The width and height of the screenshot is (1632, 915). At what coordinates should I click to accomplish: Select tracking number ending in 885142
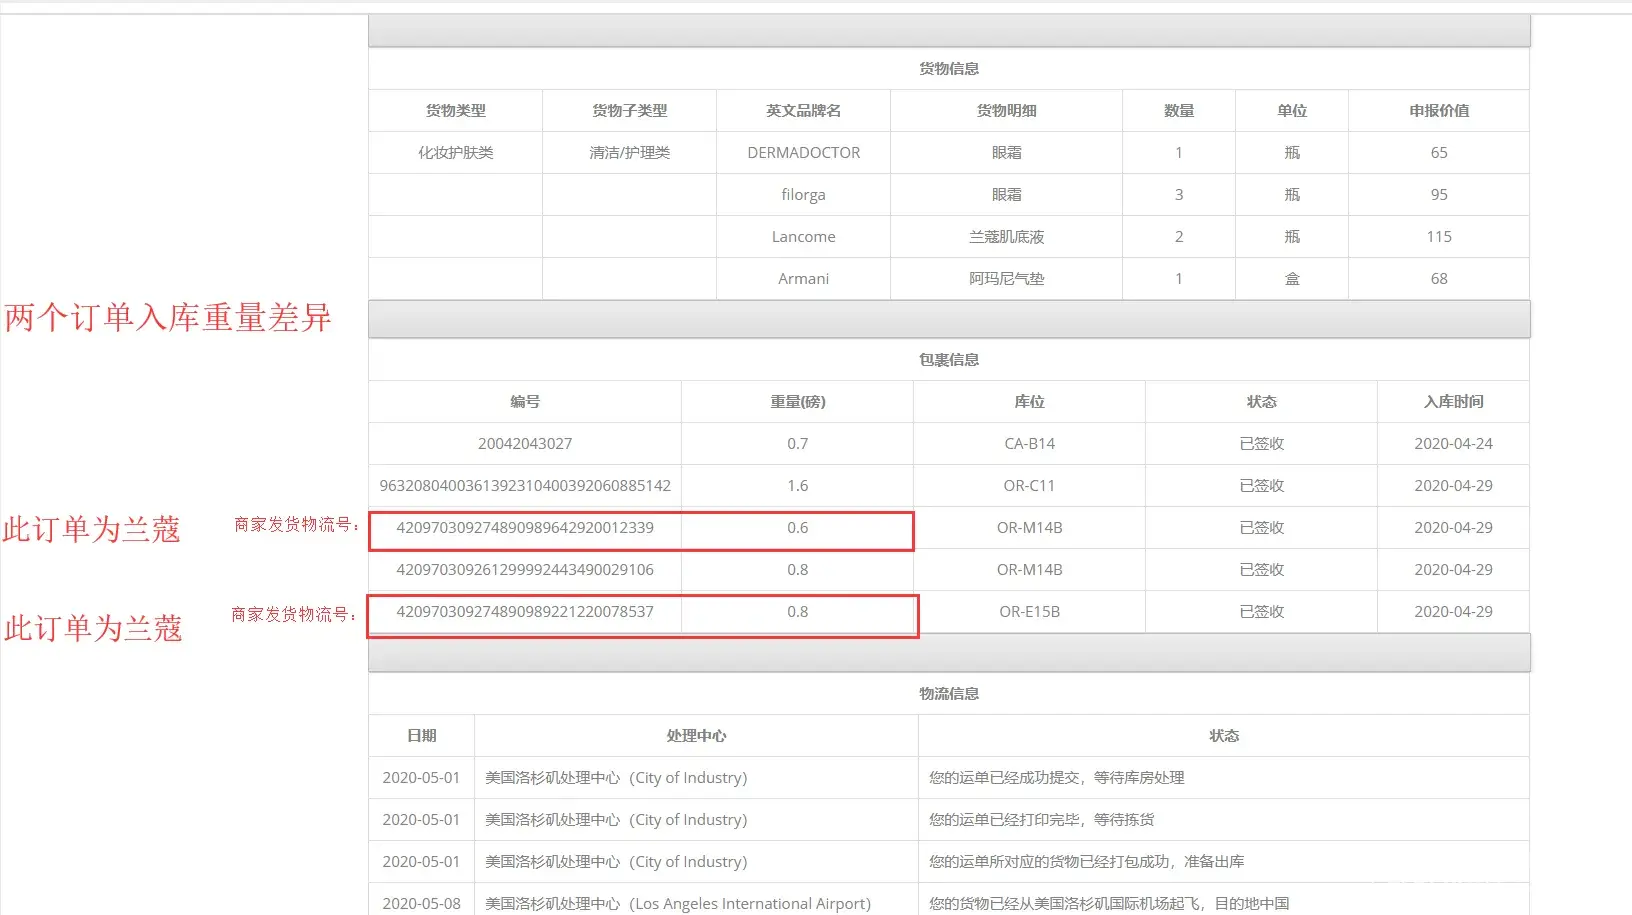525,486
